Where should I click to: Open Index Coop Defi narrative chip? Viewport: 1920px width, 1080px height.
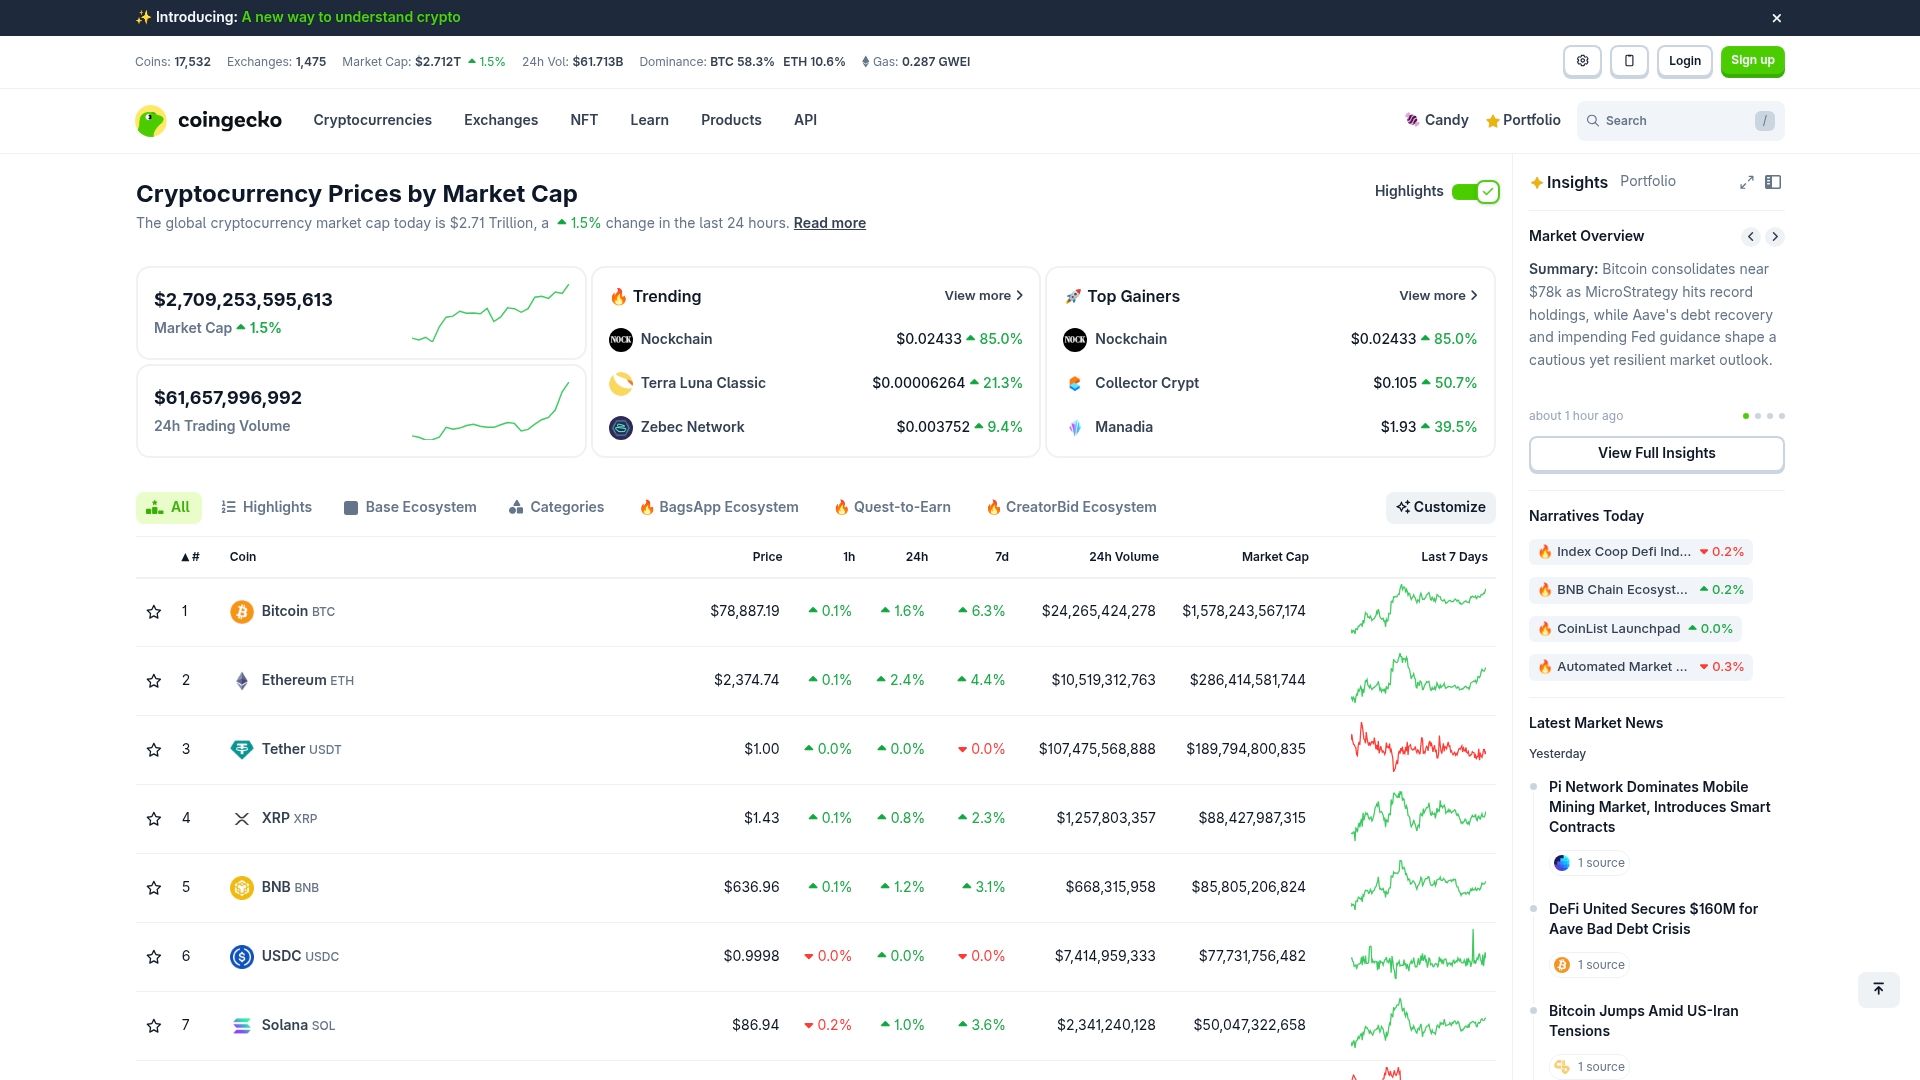pos(1640,552)
